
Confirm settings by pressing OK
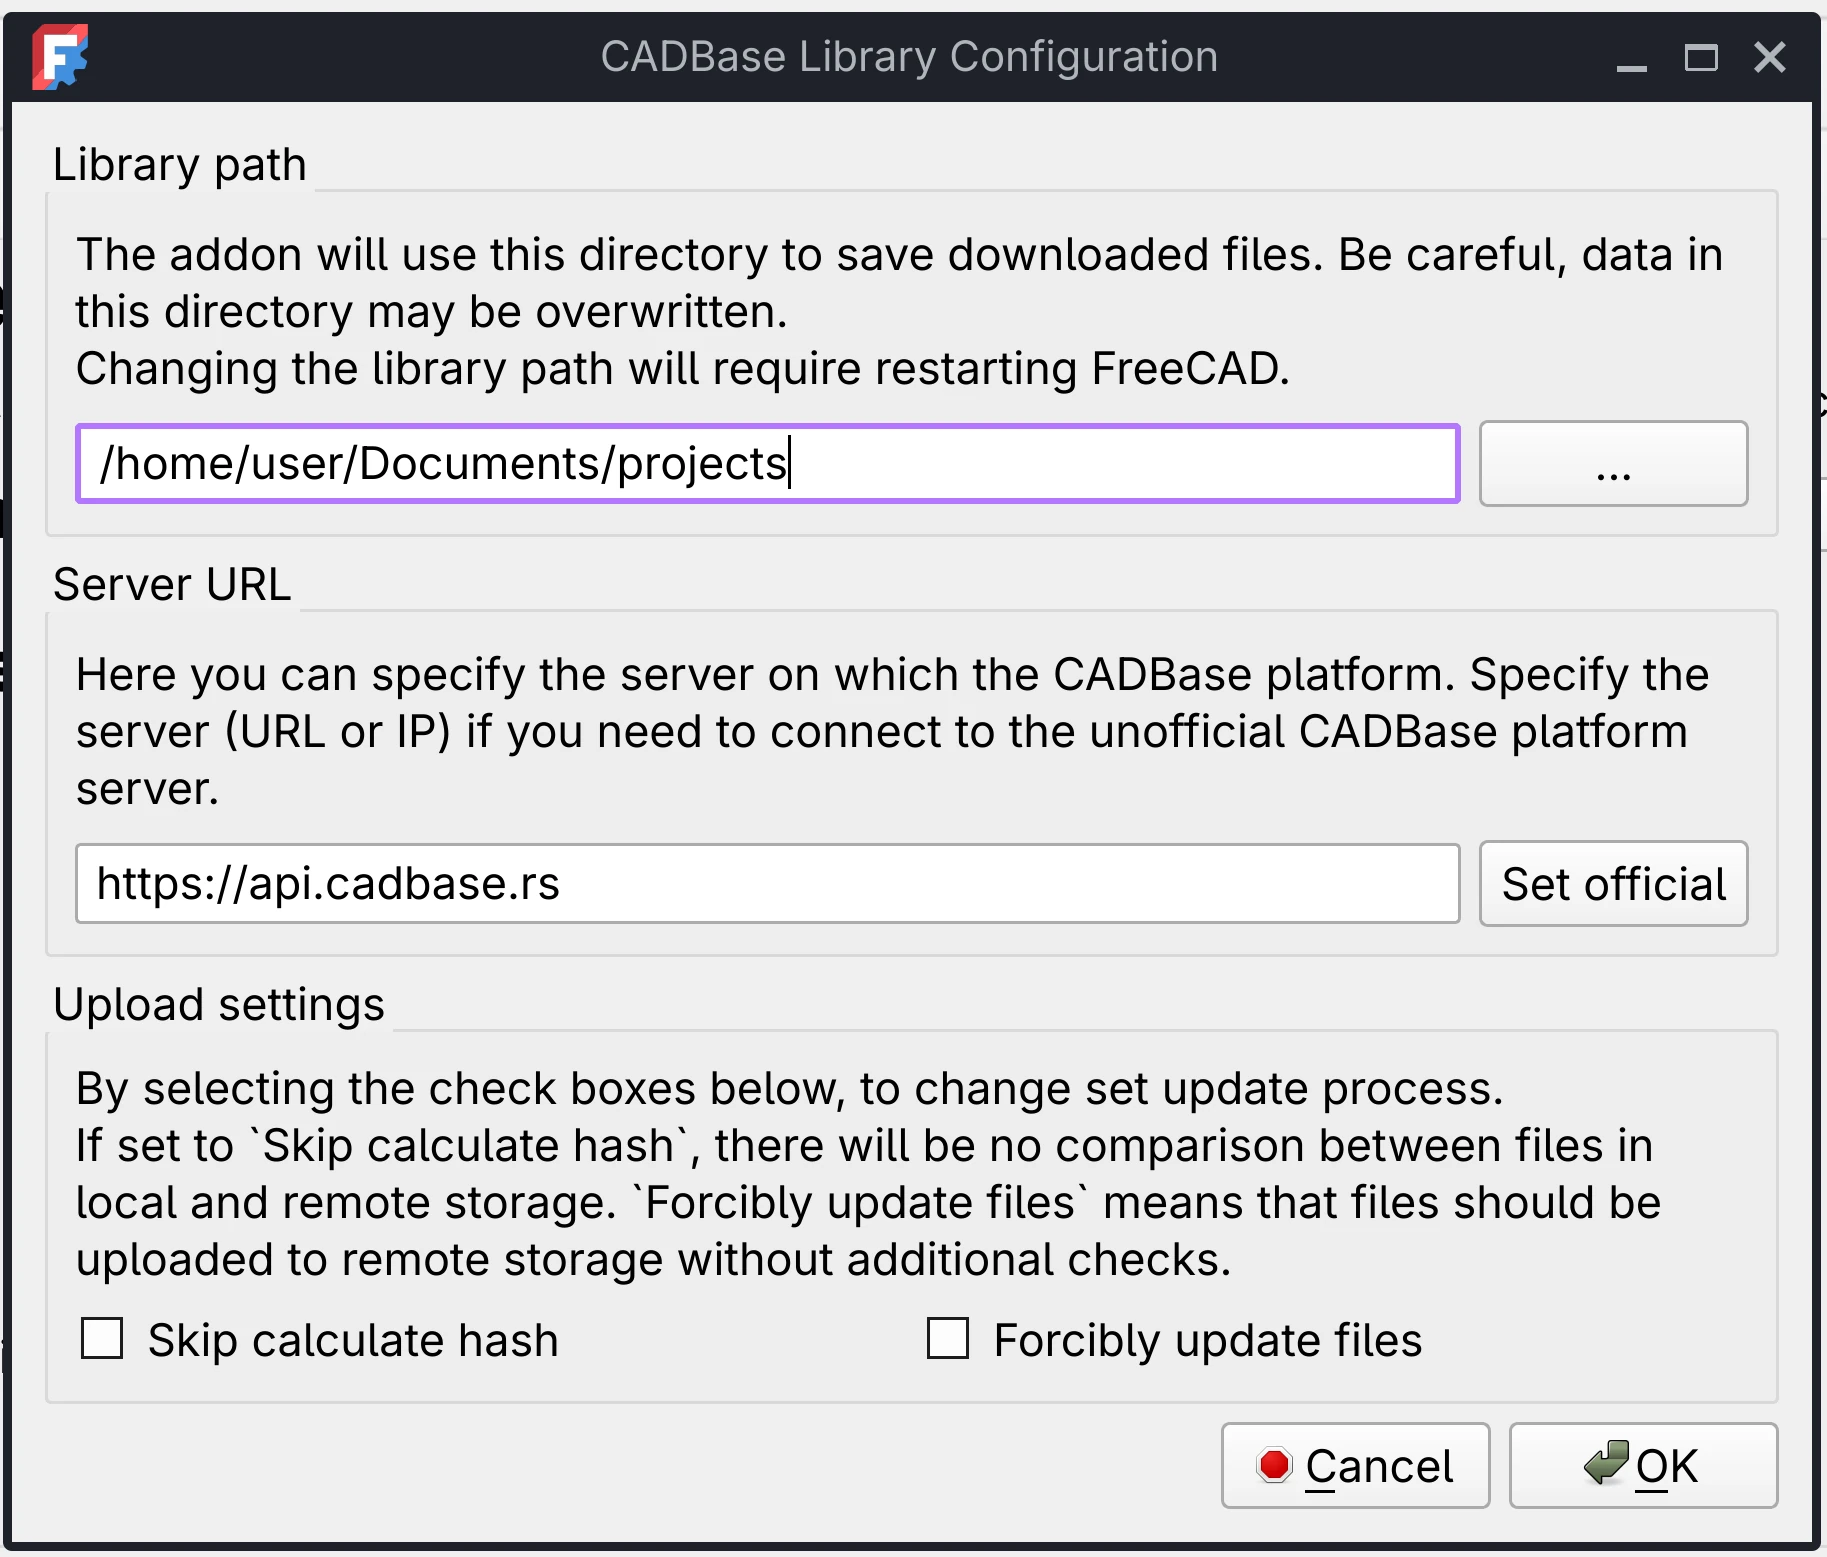pos(1644,1465)
